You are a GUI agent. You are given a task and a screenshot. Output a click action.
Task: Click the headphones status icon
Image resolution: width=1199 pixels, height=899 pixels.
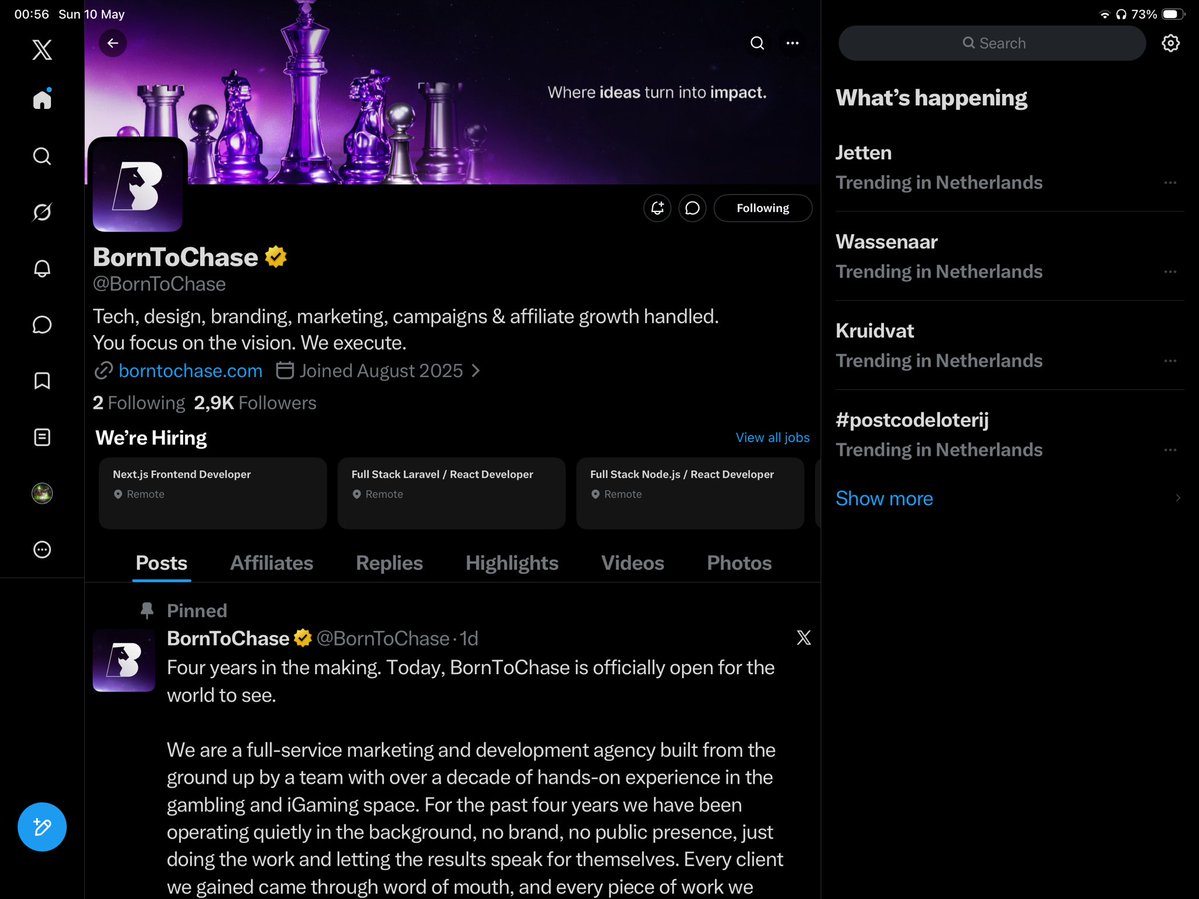pos(1121,14)
